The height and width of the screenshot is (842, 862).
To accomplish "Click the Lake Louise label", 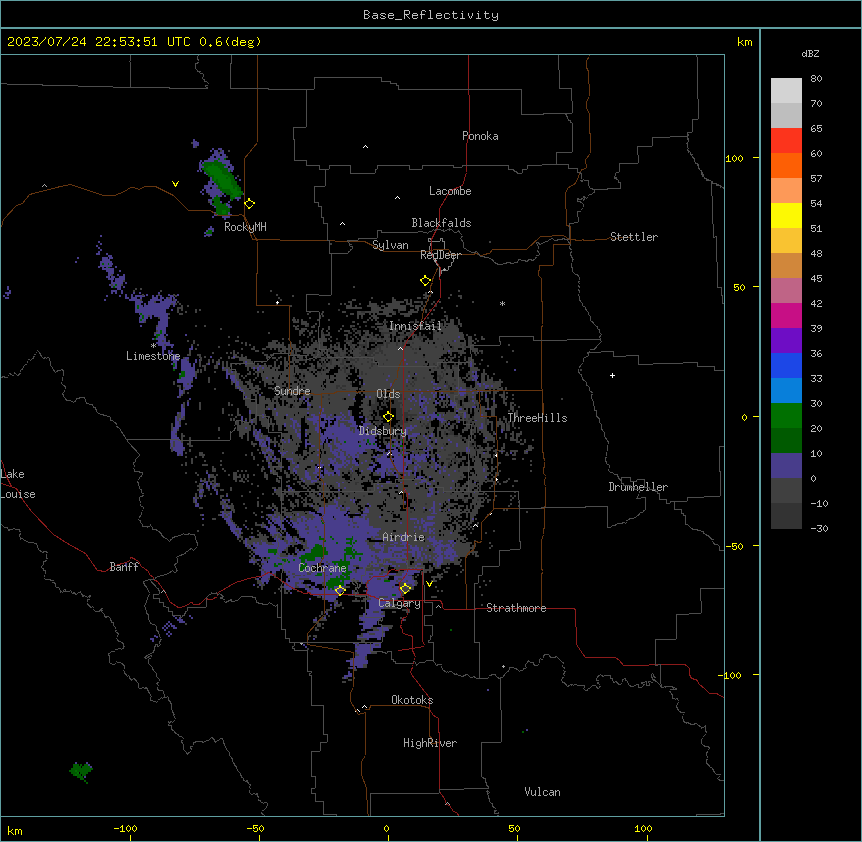I will tap(18, 484).
